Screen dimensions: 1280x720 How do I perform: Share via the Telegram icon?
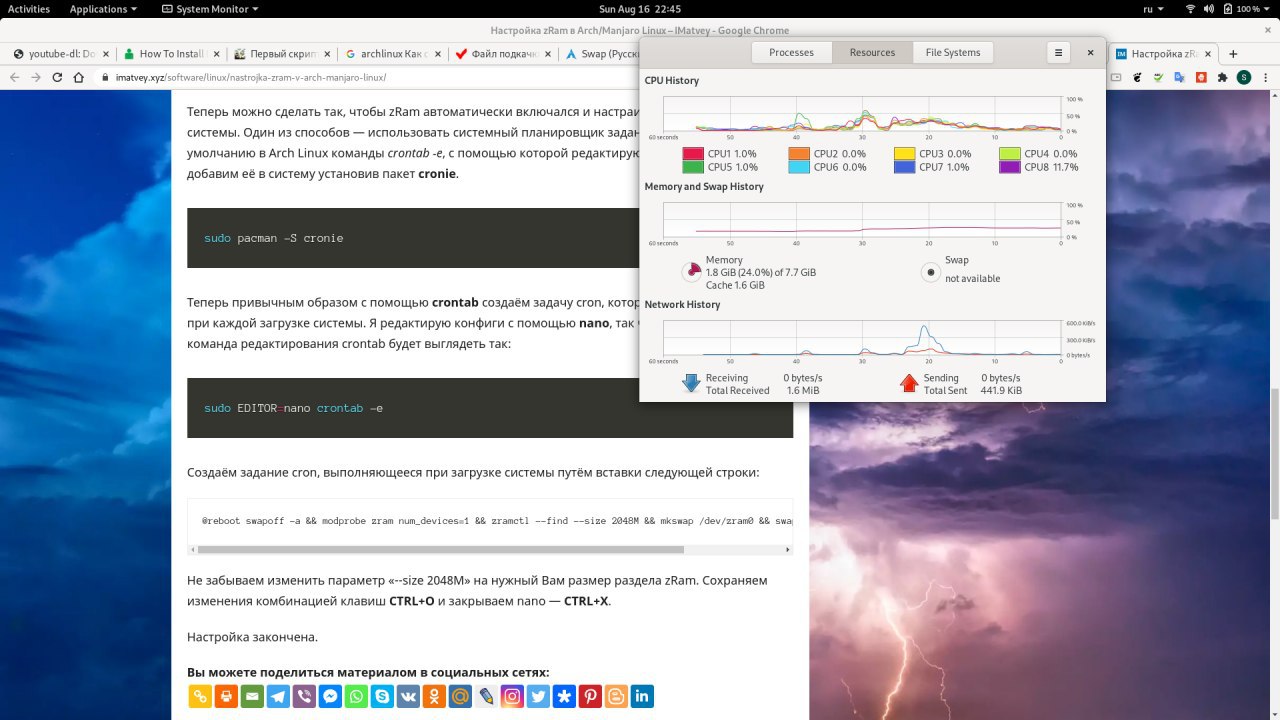coord(278,696)
